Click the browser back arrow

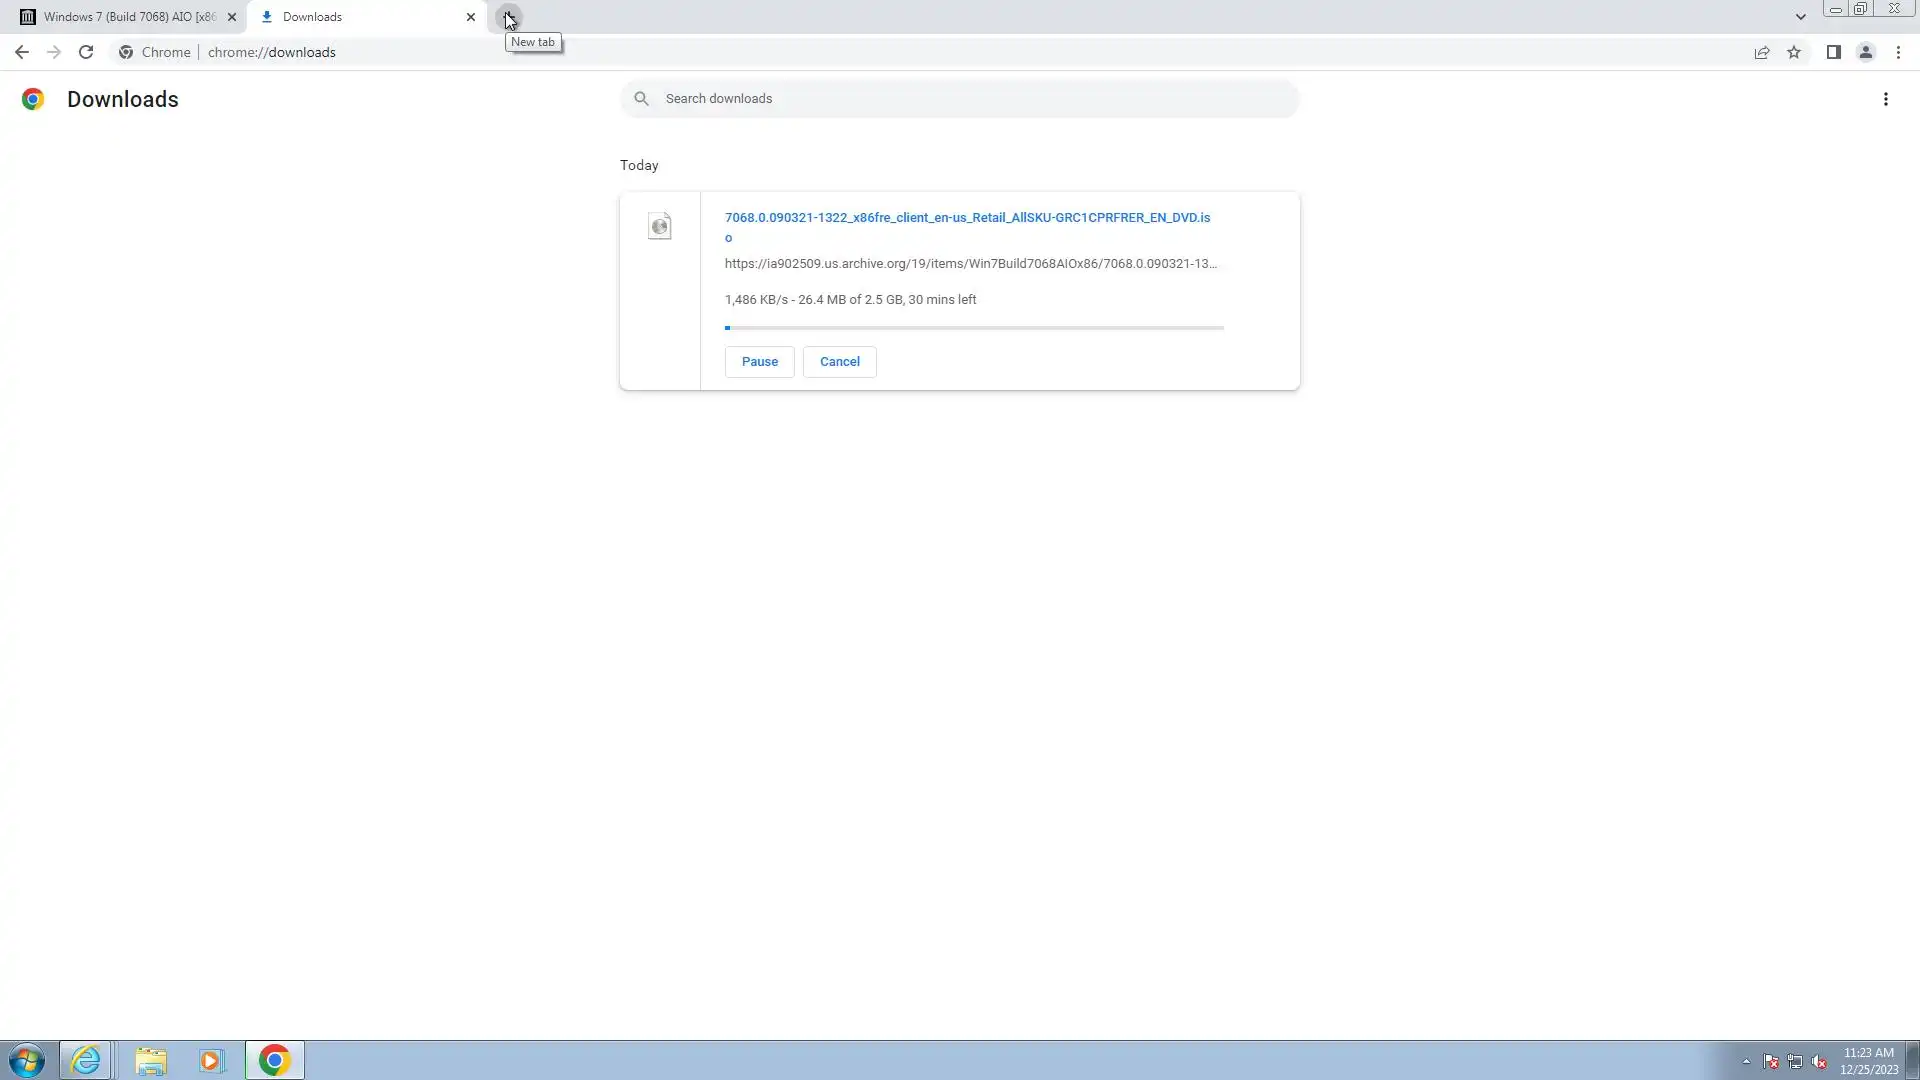pos(21,52)
